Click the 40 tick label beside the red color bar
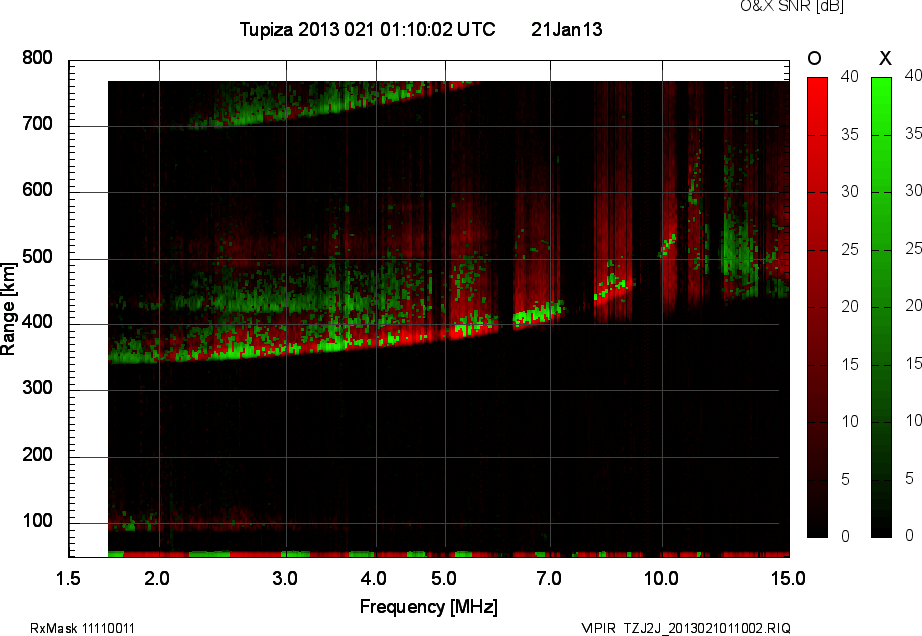 (x=850, y=76)
